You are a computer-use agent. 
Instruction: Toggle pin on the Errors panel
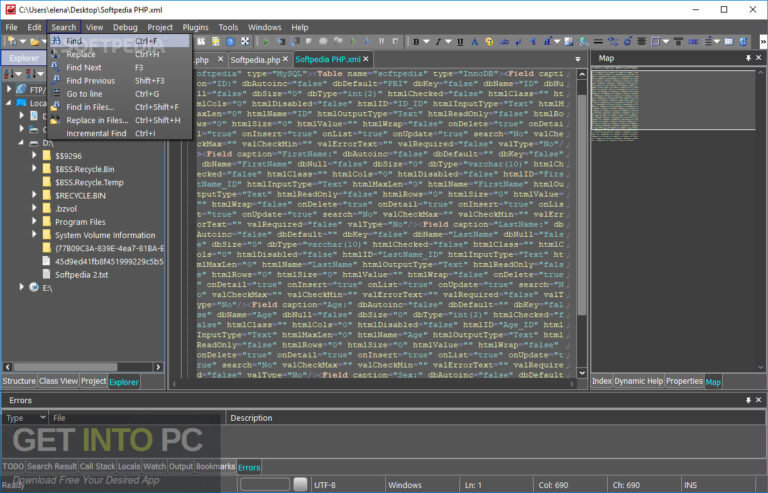point(748,400)
